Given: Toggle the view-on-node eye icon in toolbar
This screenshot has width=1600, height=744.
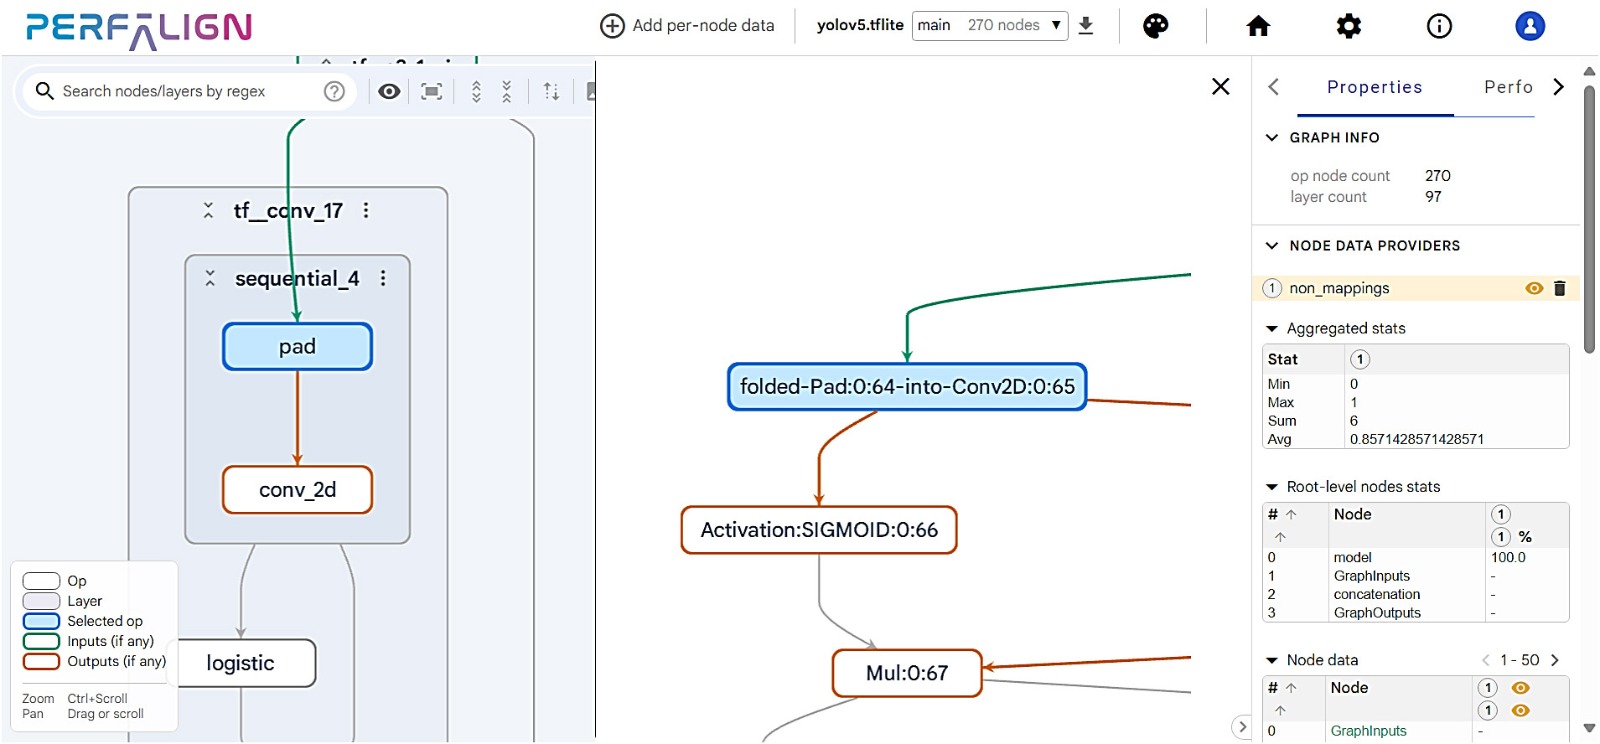Looking at the screenshot, I should pyautogui.click(x=389, y=91).
